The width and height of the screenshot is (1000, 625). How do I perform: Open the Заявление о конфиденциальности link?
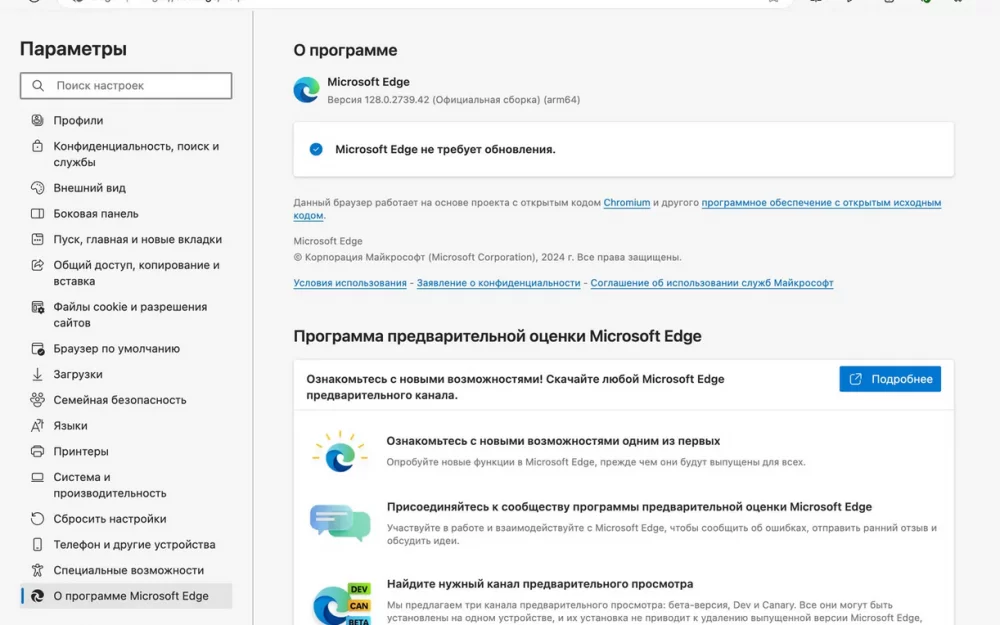click(498, 283)
